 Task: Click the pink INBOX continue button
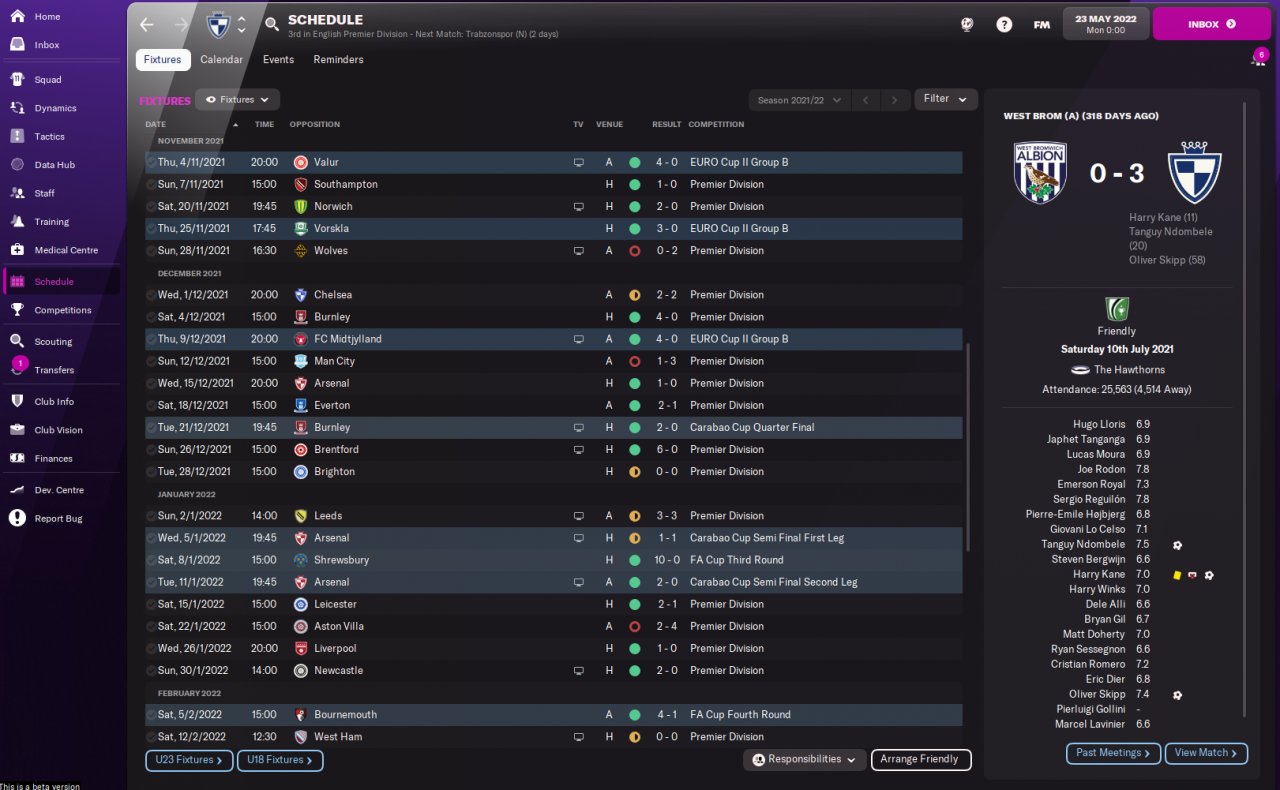click(1212, 24)
